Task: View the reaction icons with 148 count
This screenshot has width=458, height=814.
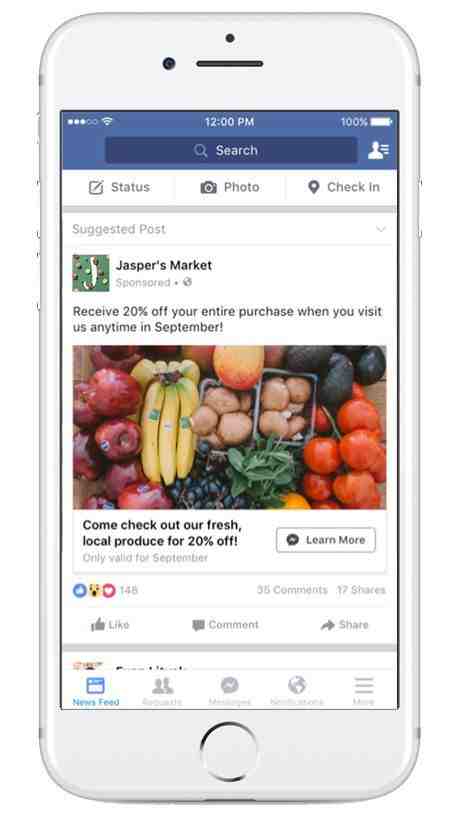Action: (105, 590)
